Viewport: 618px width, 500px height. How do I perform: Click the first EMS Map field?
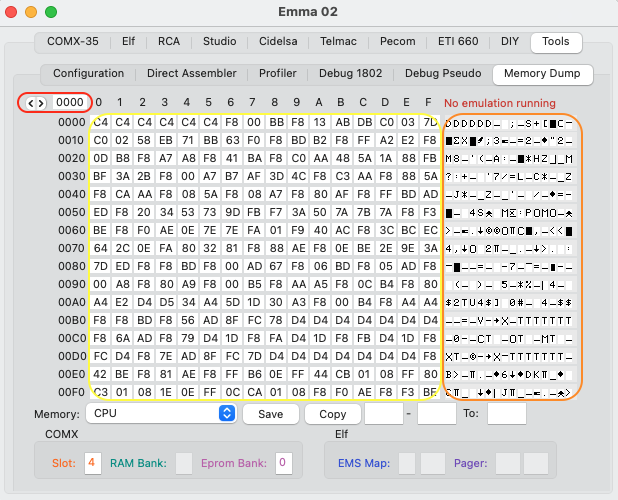point(407,463)
